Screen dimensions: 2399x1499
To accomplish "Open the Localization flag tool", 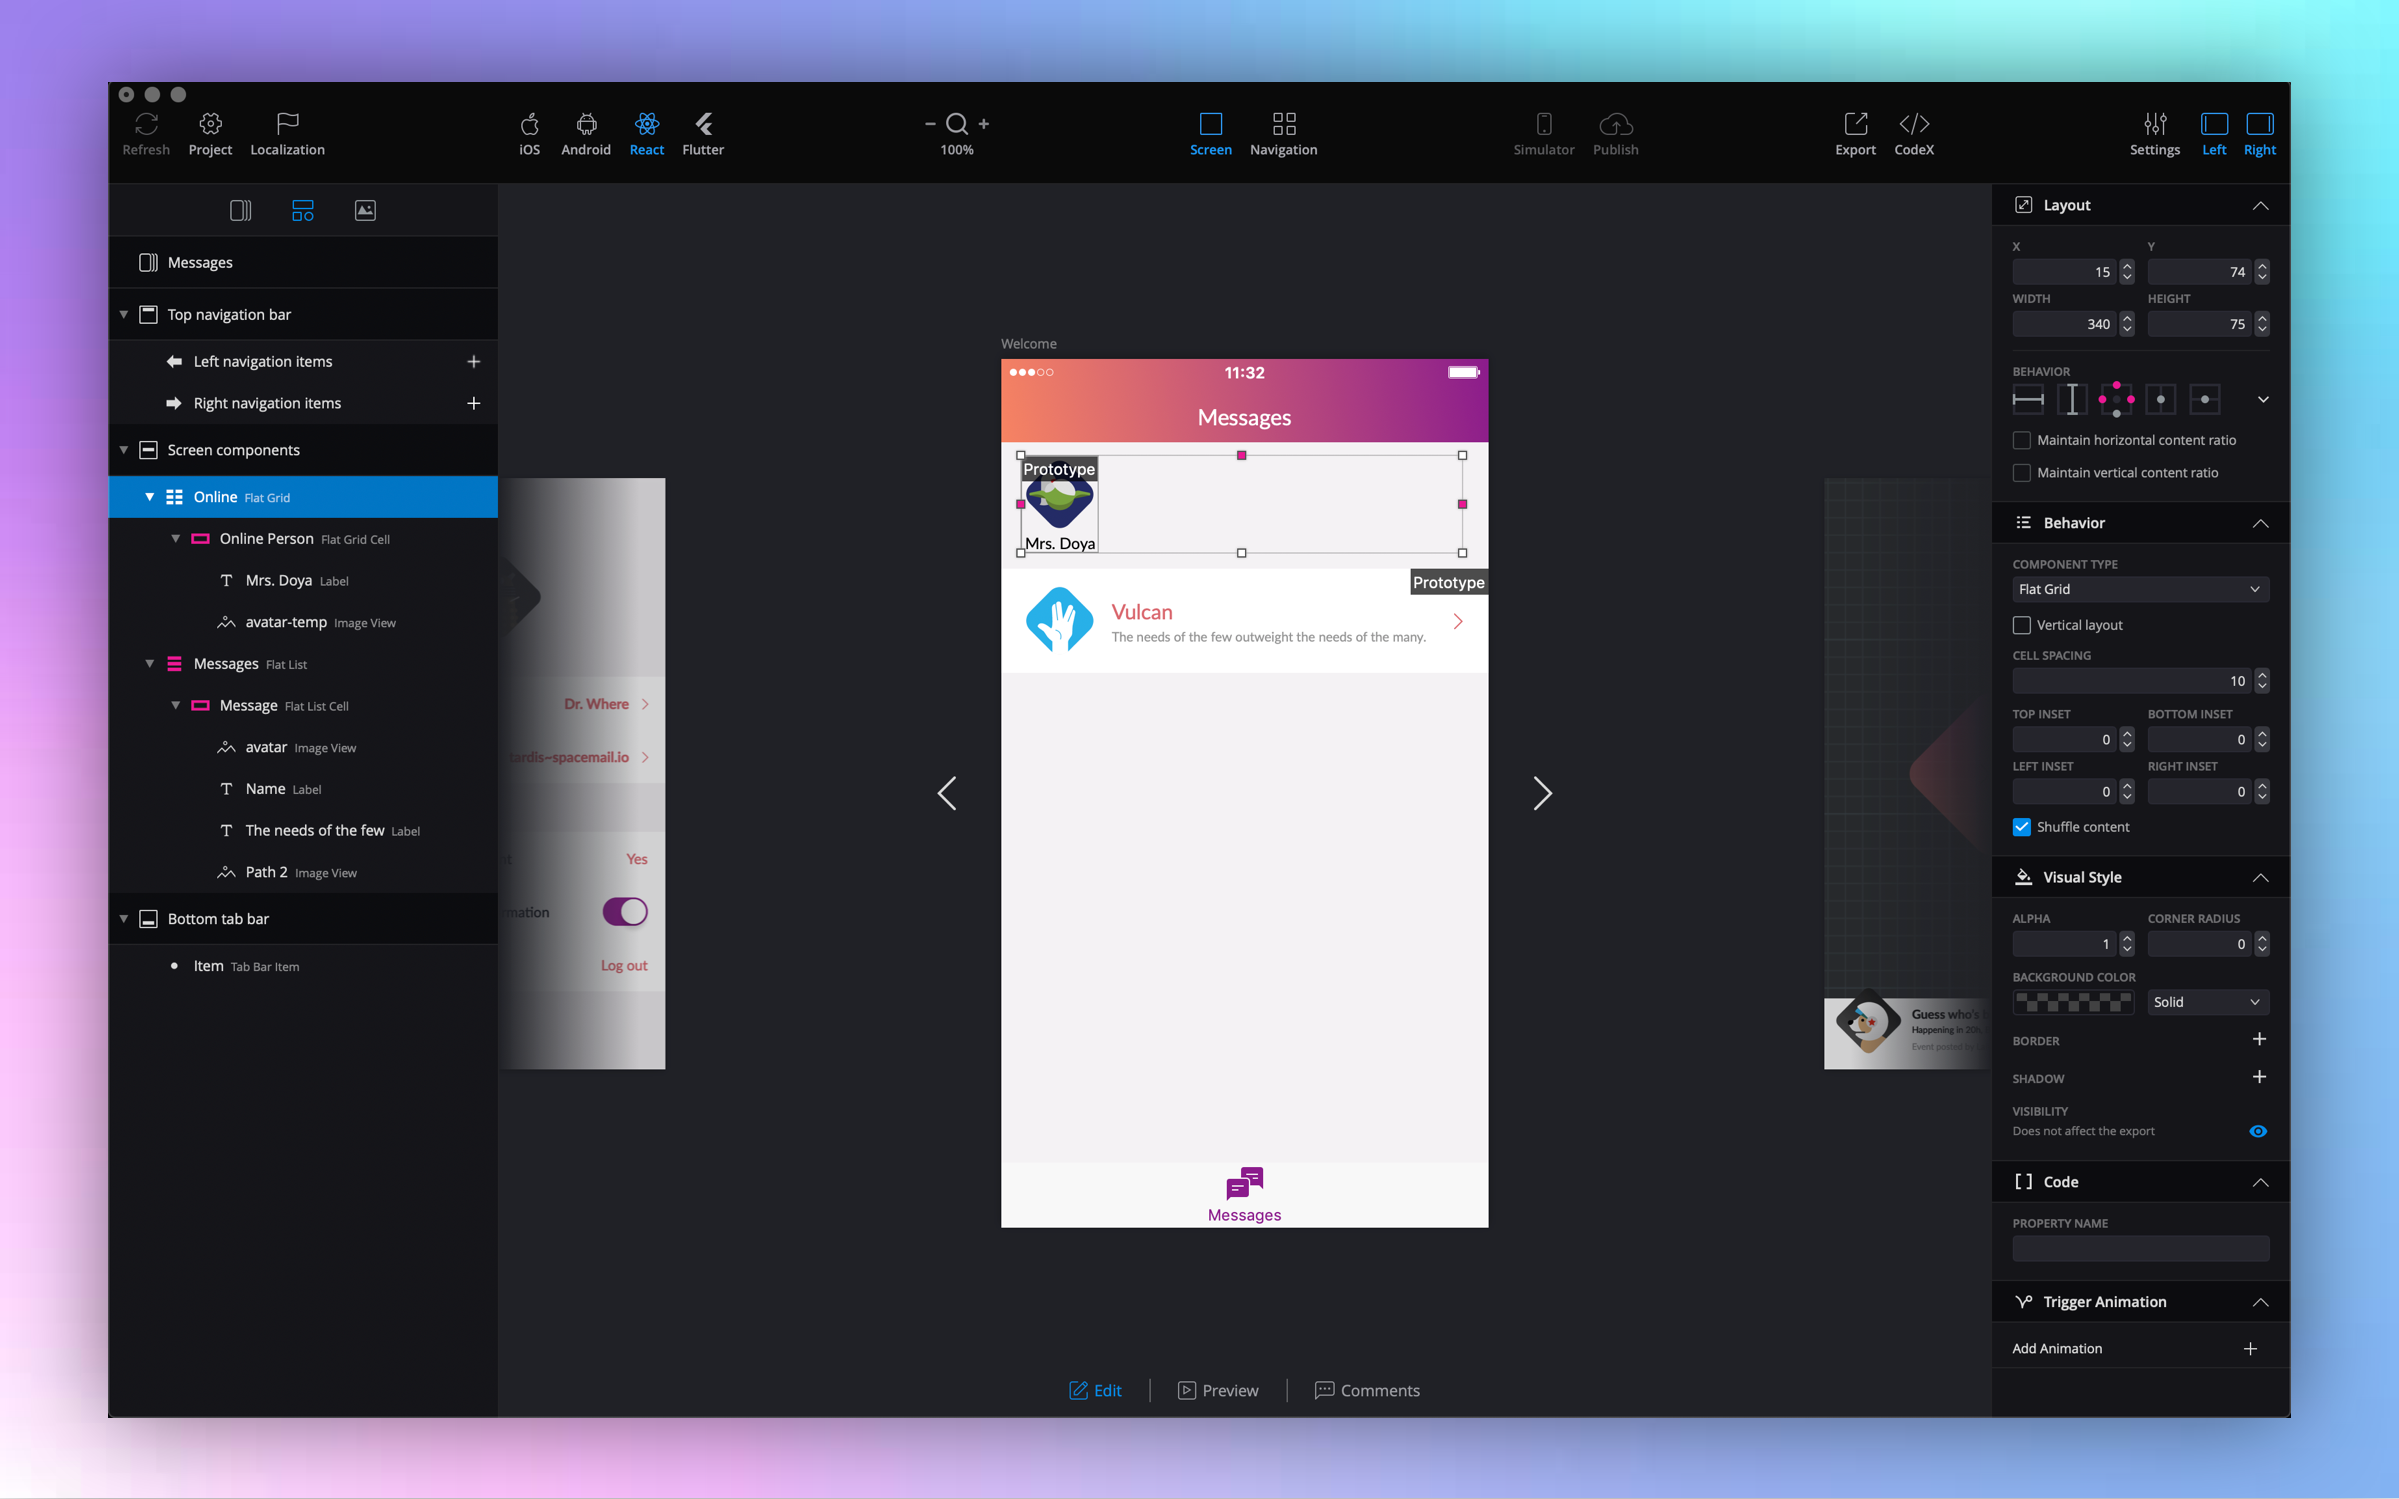I will pos(287,124).
